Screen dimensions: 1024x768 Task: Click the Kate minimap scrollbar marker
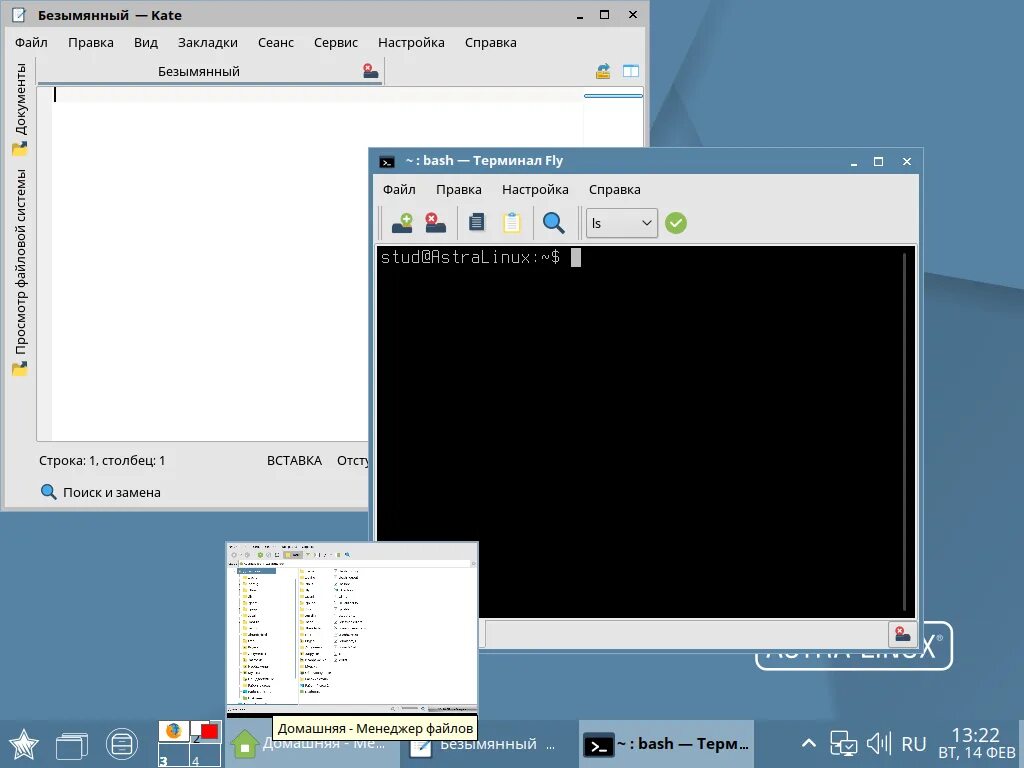pos(613,96)
